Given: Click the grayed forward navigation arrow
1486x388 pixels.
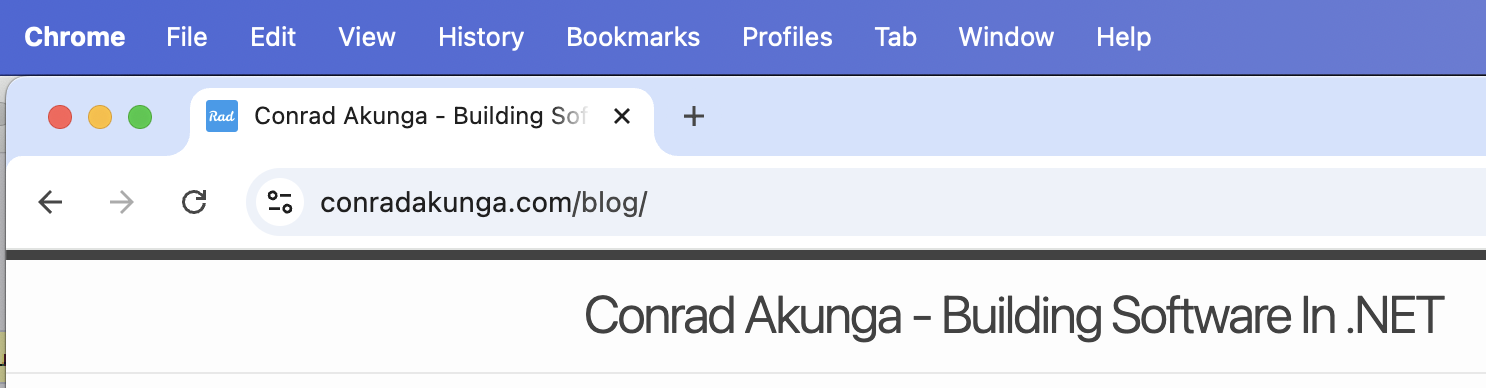Looking at the screenshot, I should [122, 203].
